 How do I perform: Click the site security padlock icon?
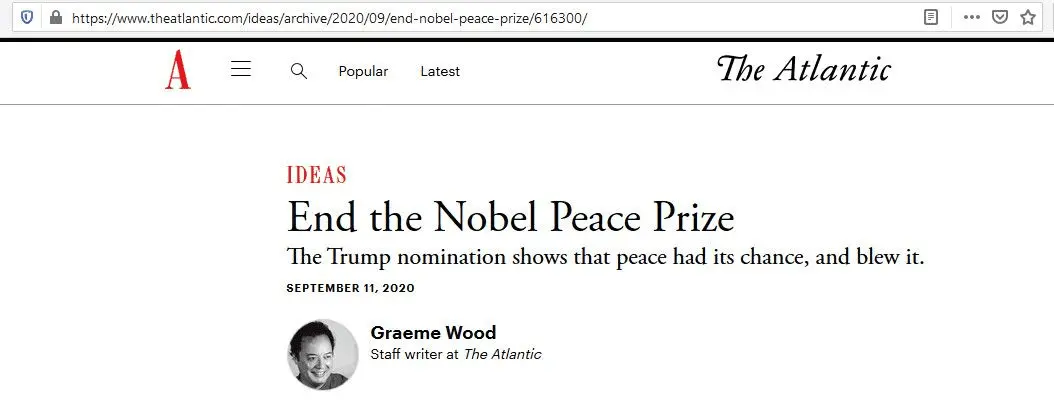(54, 17)
